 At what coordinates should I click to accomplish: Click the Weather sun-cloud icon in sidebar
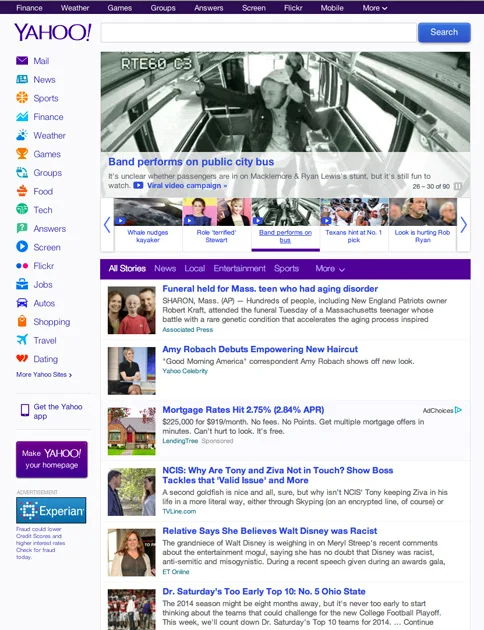tap(22, 135)
